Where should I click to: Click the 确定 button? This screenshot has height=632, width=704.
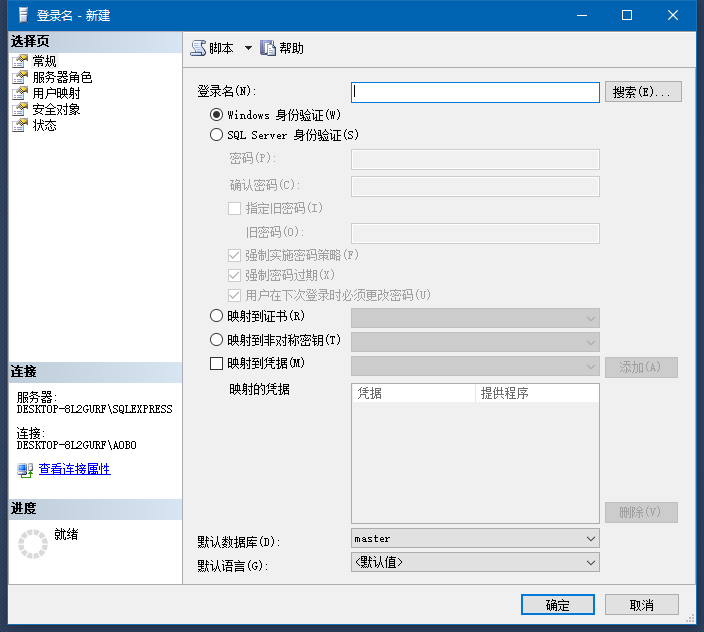pos(558,605)
